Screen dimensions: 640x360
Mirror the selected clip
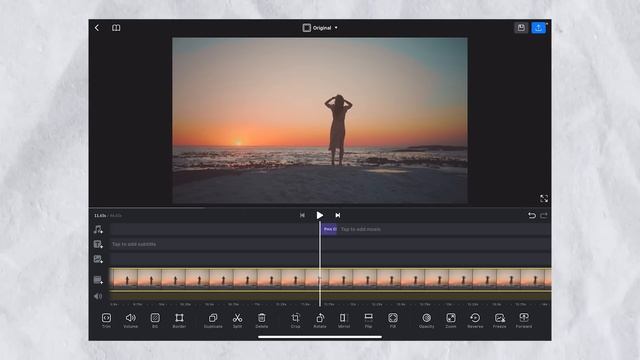coord(344,320)
